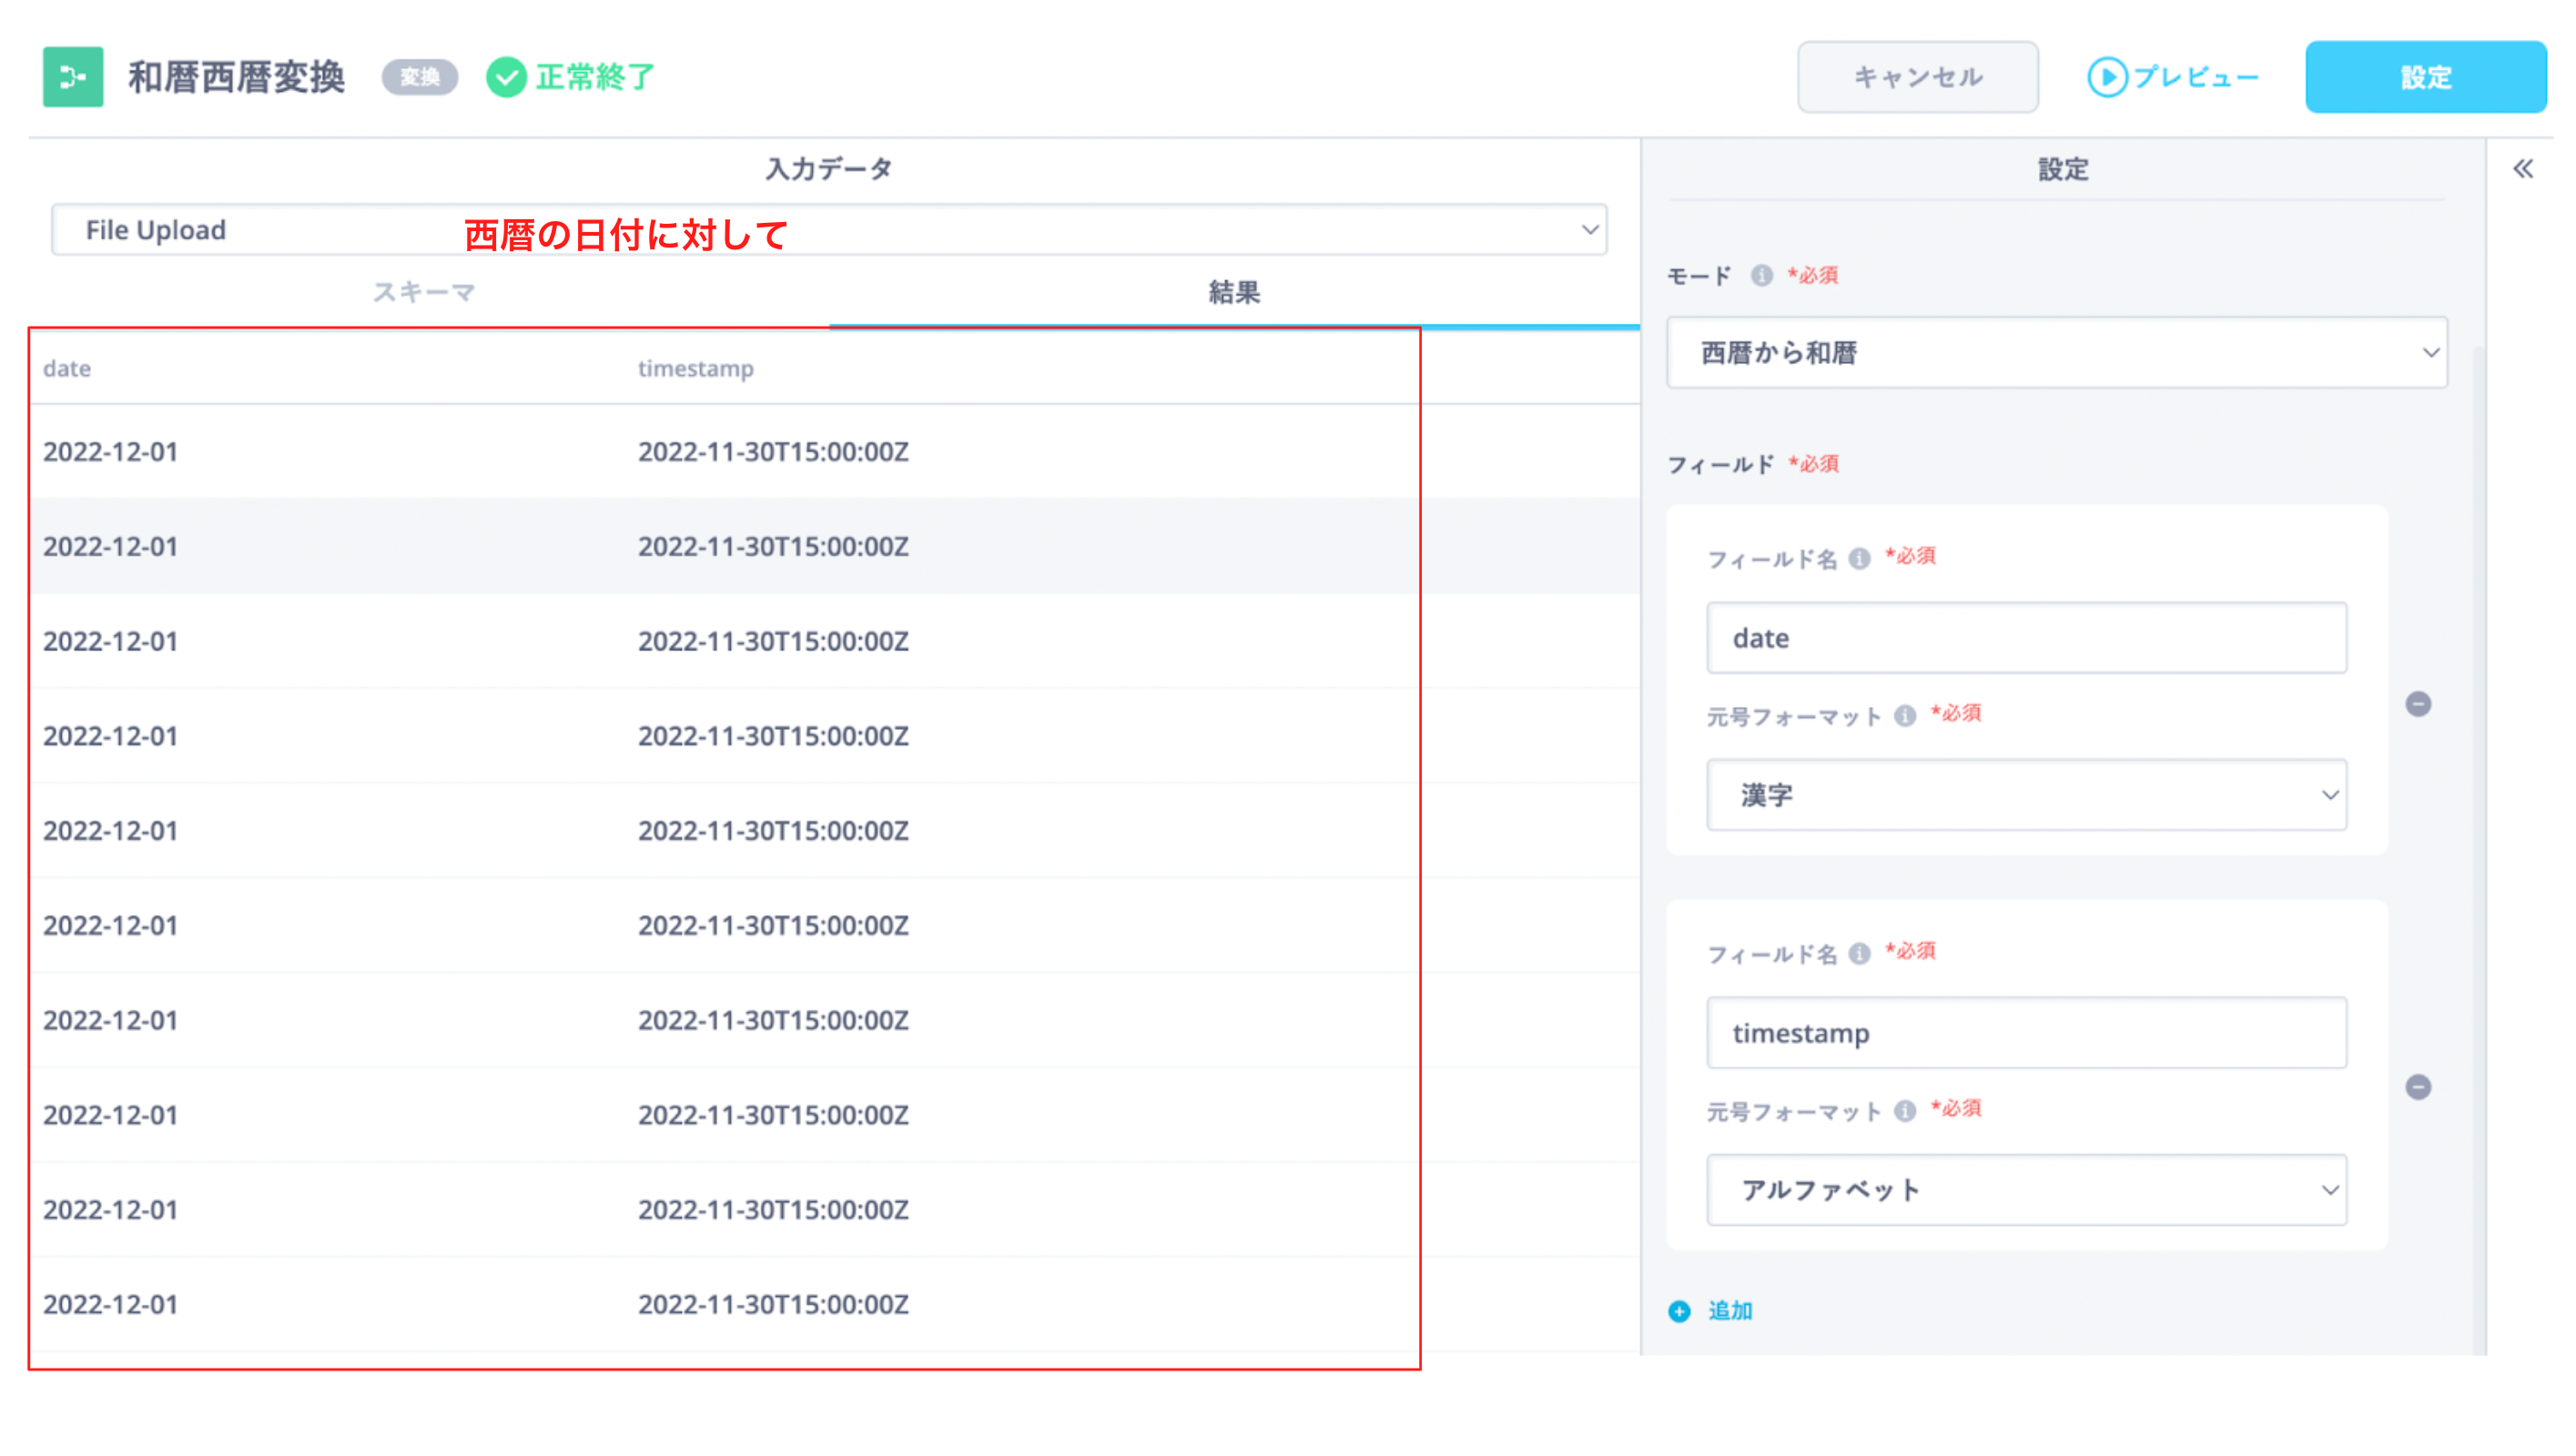Remove the timestamp field using its minus icon
This screenshot has height=1456, width=2576.
click(x=2420, y=1088)
